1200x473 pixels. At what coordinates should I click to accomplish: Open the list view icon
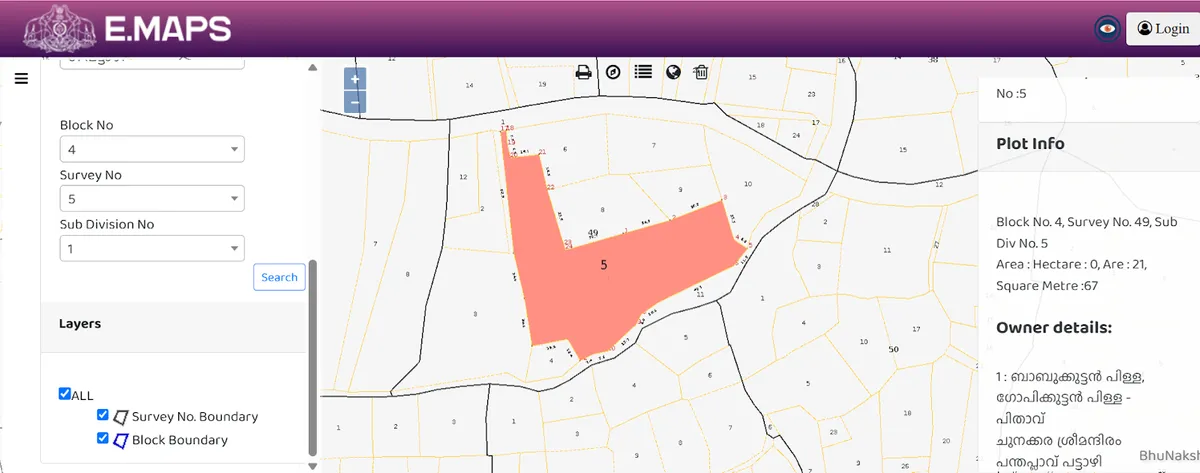[x=643, y=72]
